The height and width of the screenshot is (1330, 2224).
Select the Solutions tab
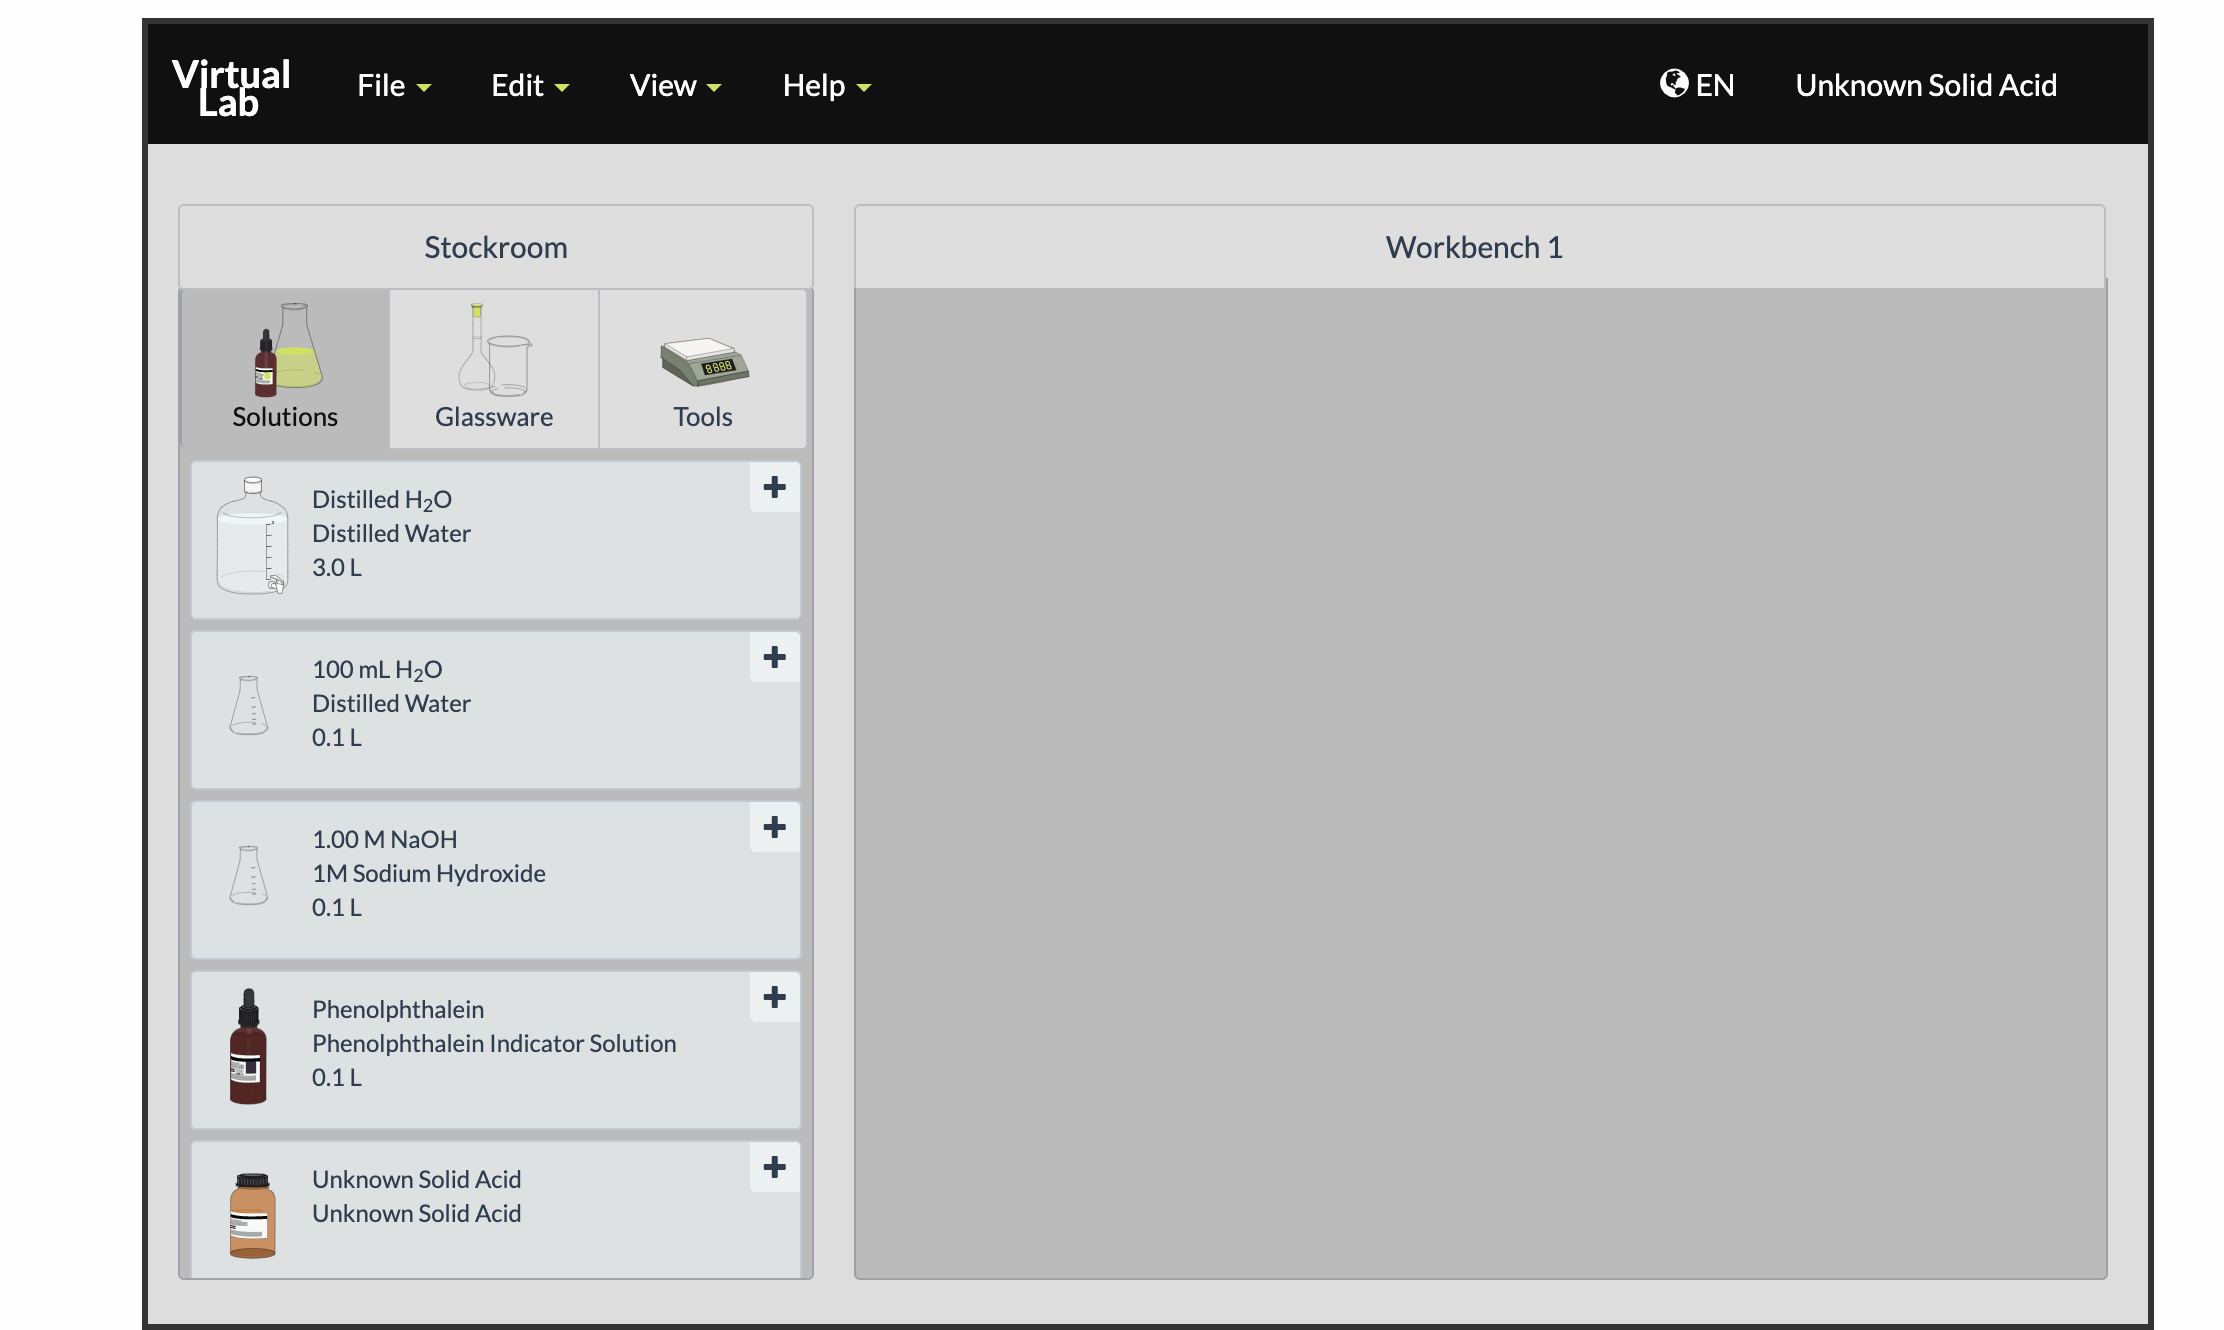pyautogui.click(x=285, y=369)
